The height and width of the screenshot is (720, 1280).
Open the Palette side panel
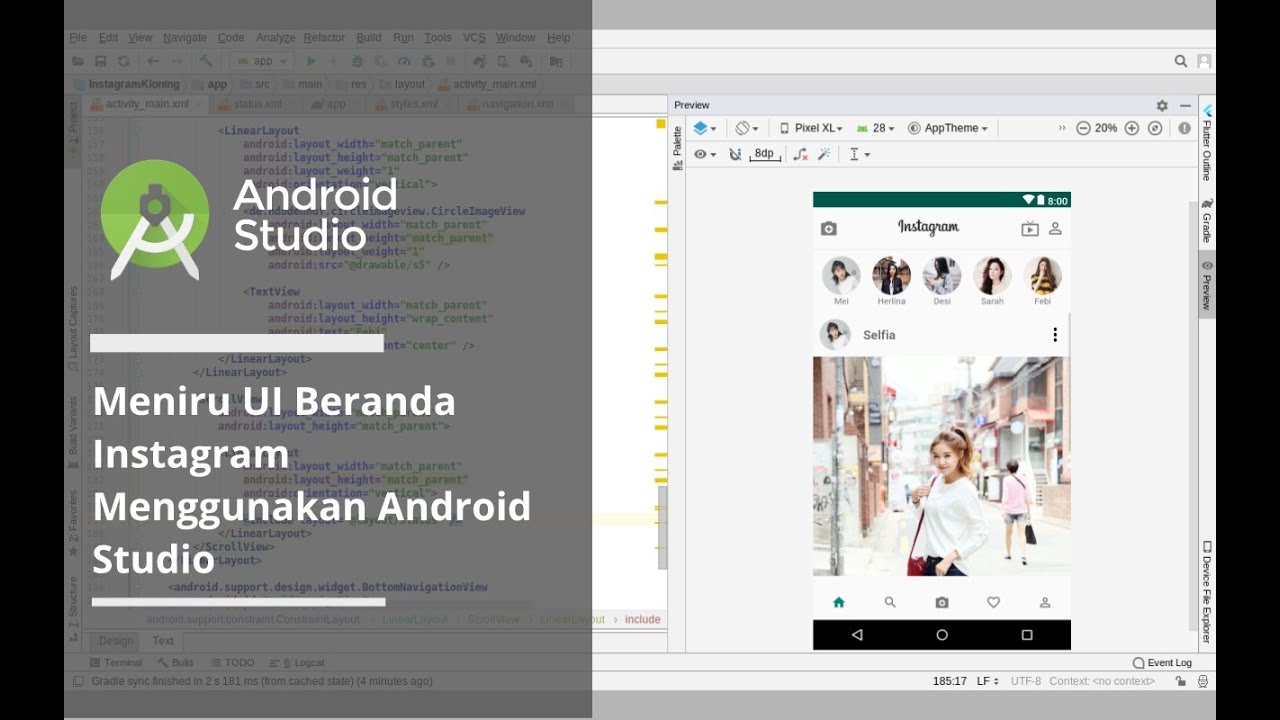click(x=677, y=148)
